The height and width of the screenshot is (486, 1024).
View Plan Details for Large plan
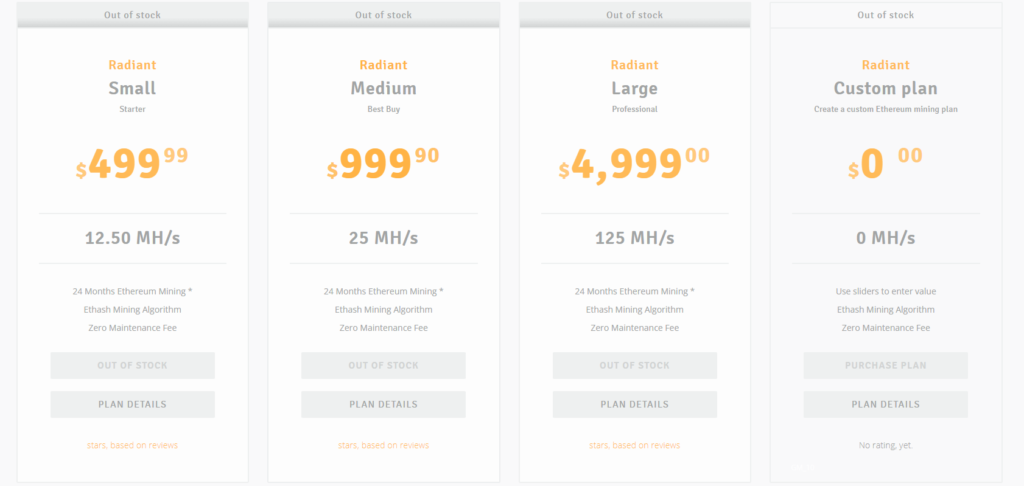635,404
